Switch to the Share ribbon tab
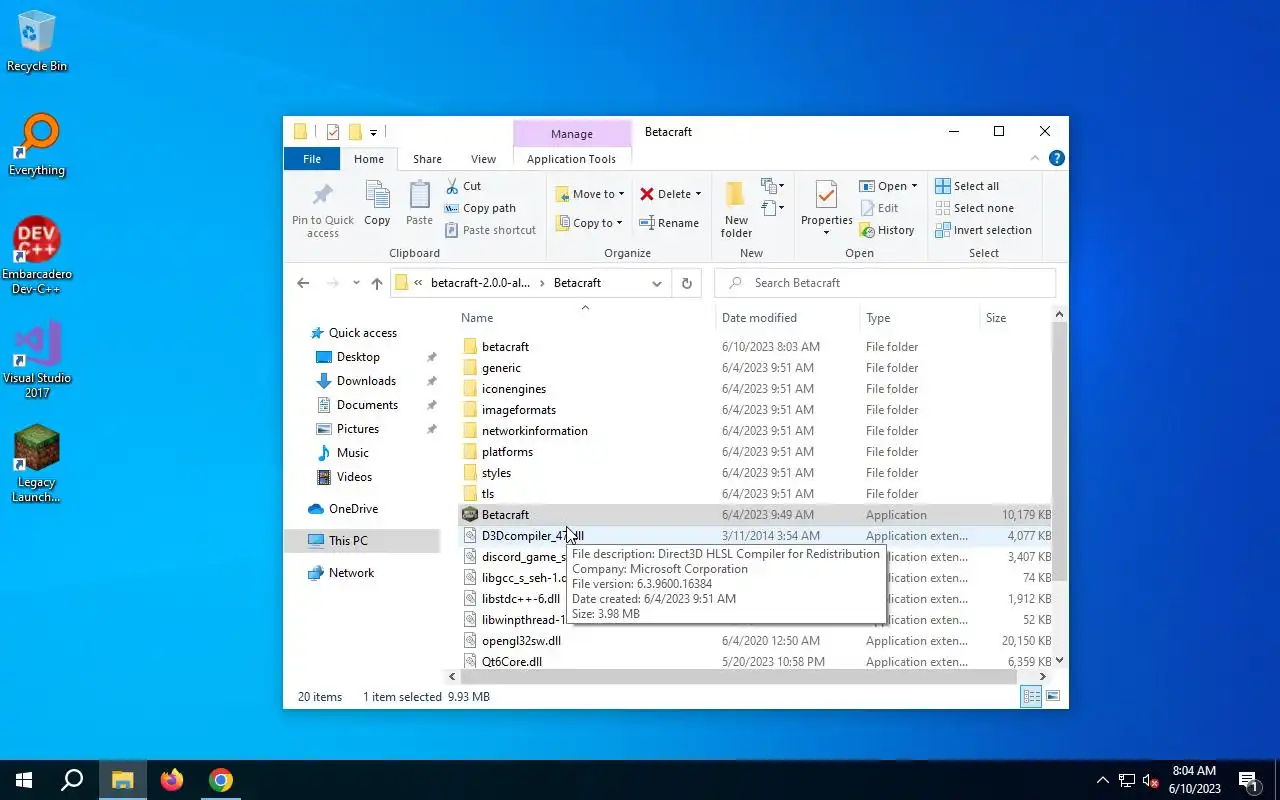The image size is (1280, 800). coord(427,159)
